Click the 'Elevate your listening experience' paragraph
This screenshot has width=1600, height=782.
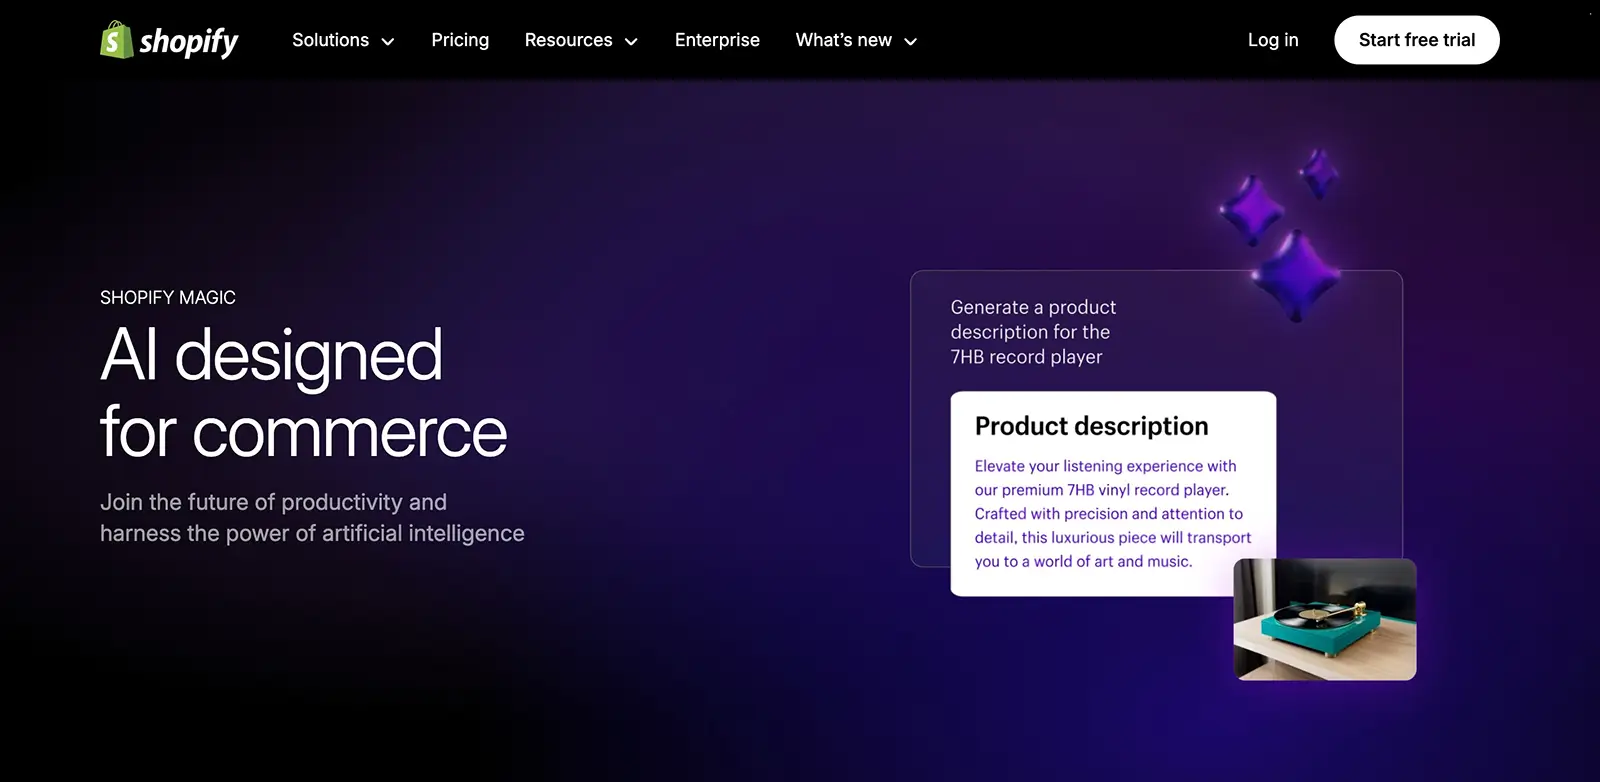(x=1113, y=513)
